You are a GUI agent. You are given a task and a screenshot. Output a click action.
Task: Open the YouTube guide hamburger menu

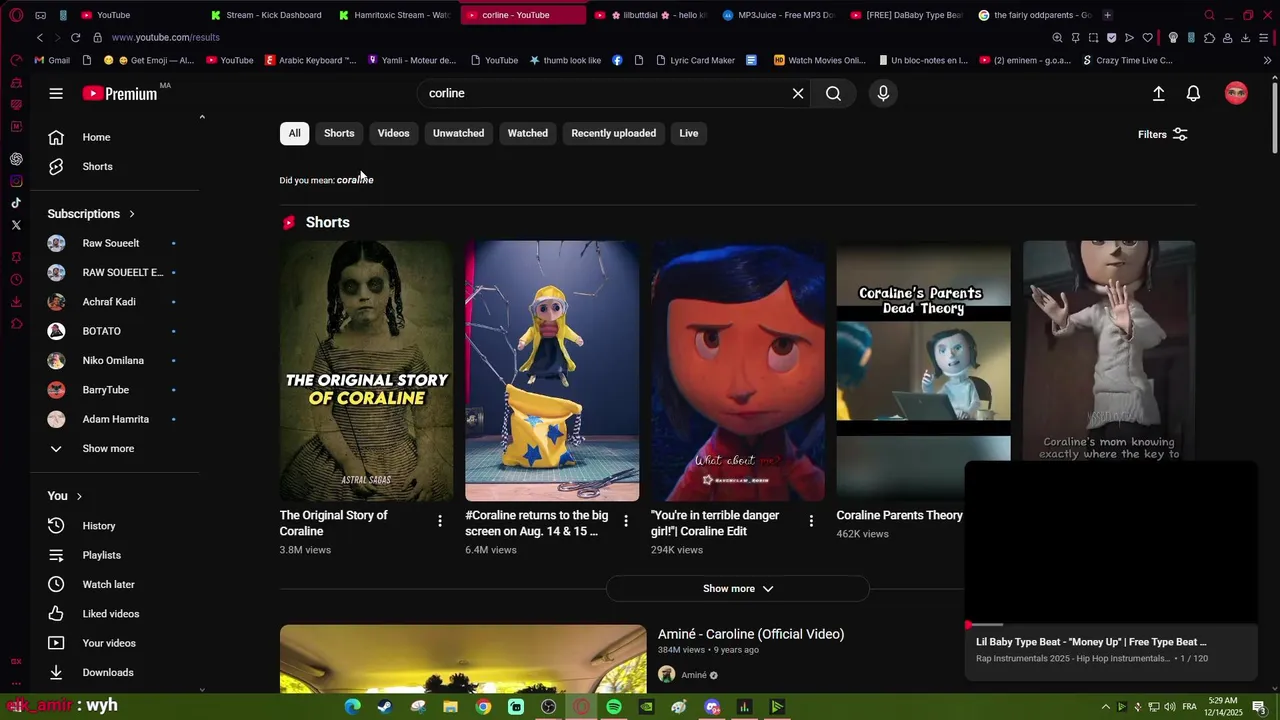click(x=56, y=93)
